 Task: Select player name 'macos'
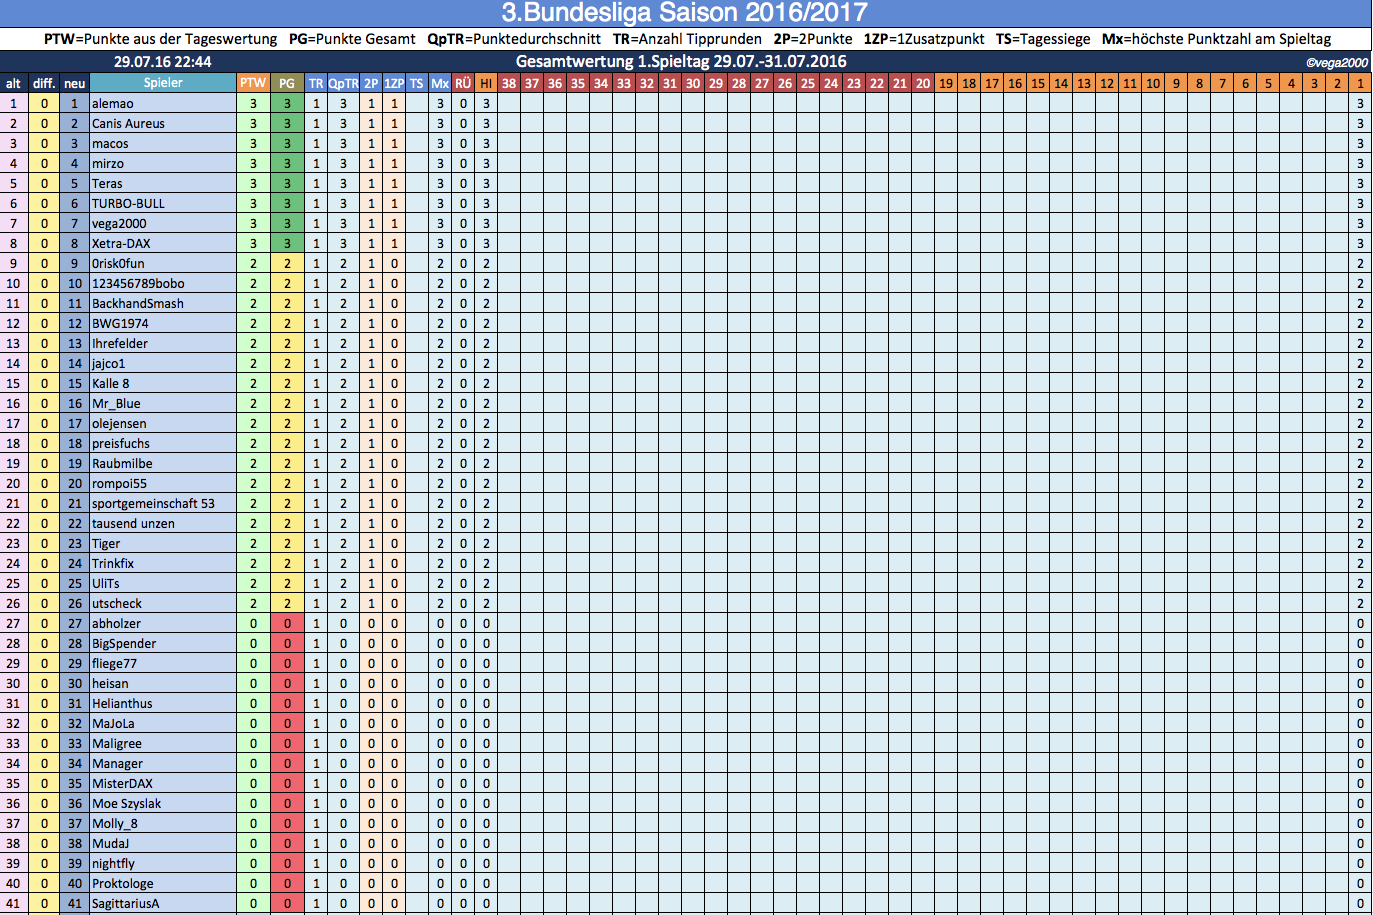110,143
